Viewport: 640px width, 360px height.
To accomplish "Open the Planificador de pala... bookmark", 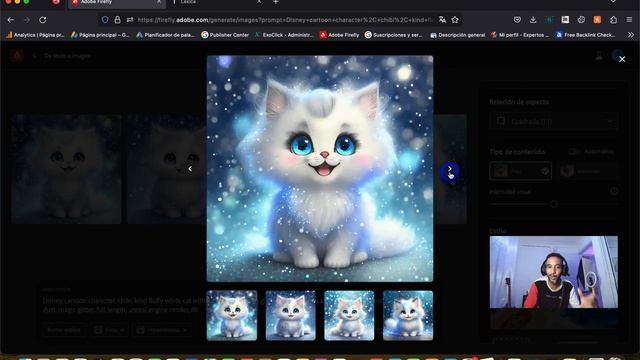I will tap(166, 35).
